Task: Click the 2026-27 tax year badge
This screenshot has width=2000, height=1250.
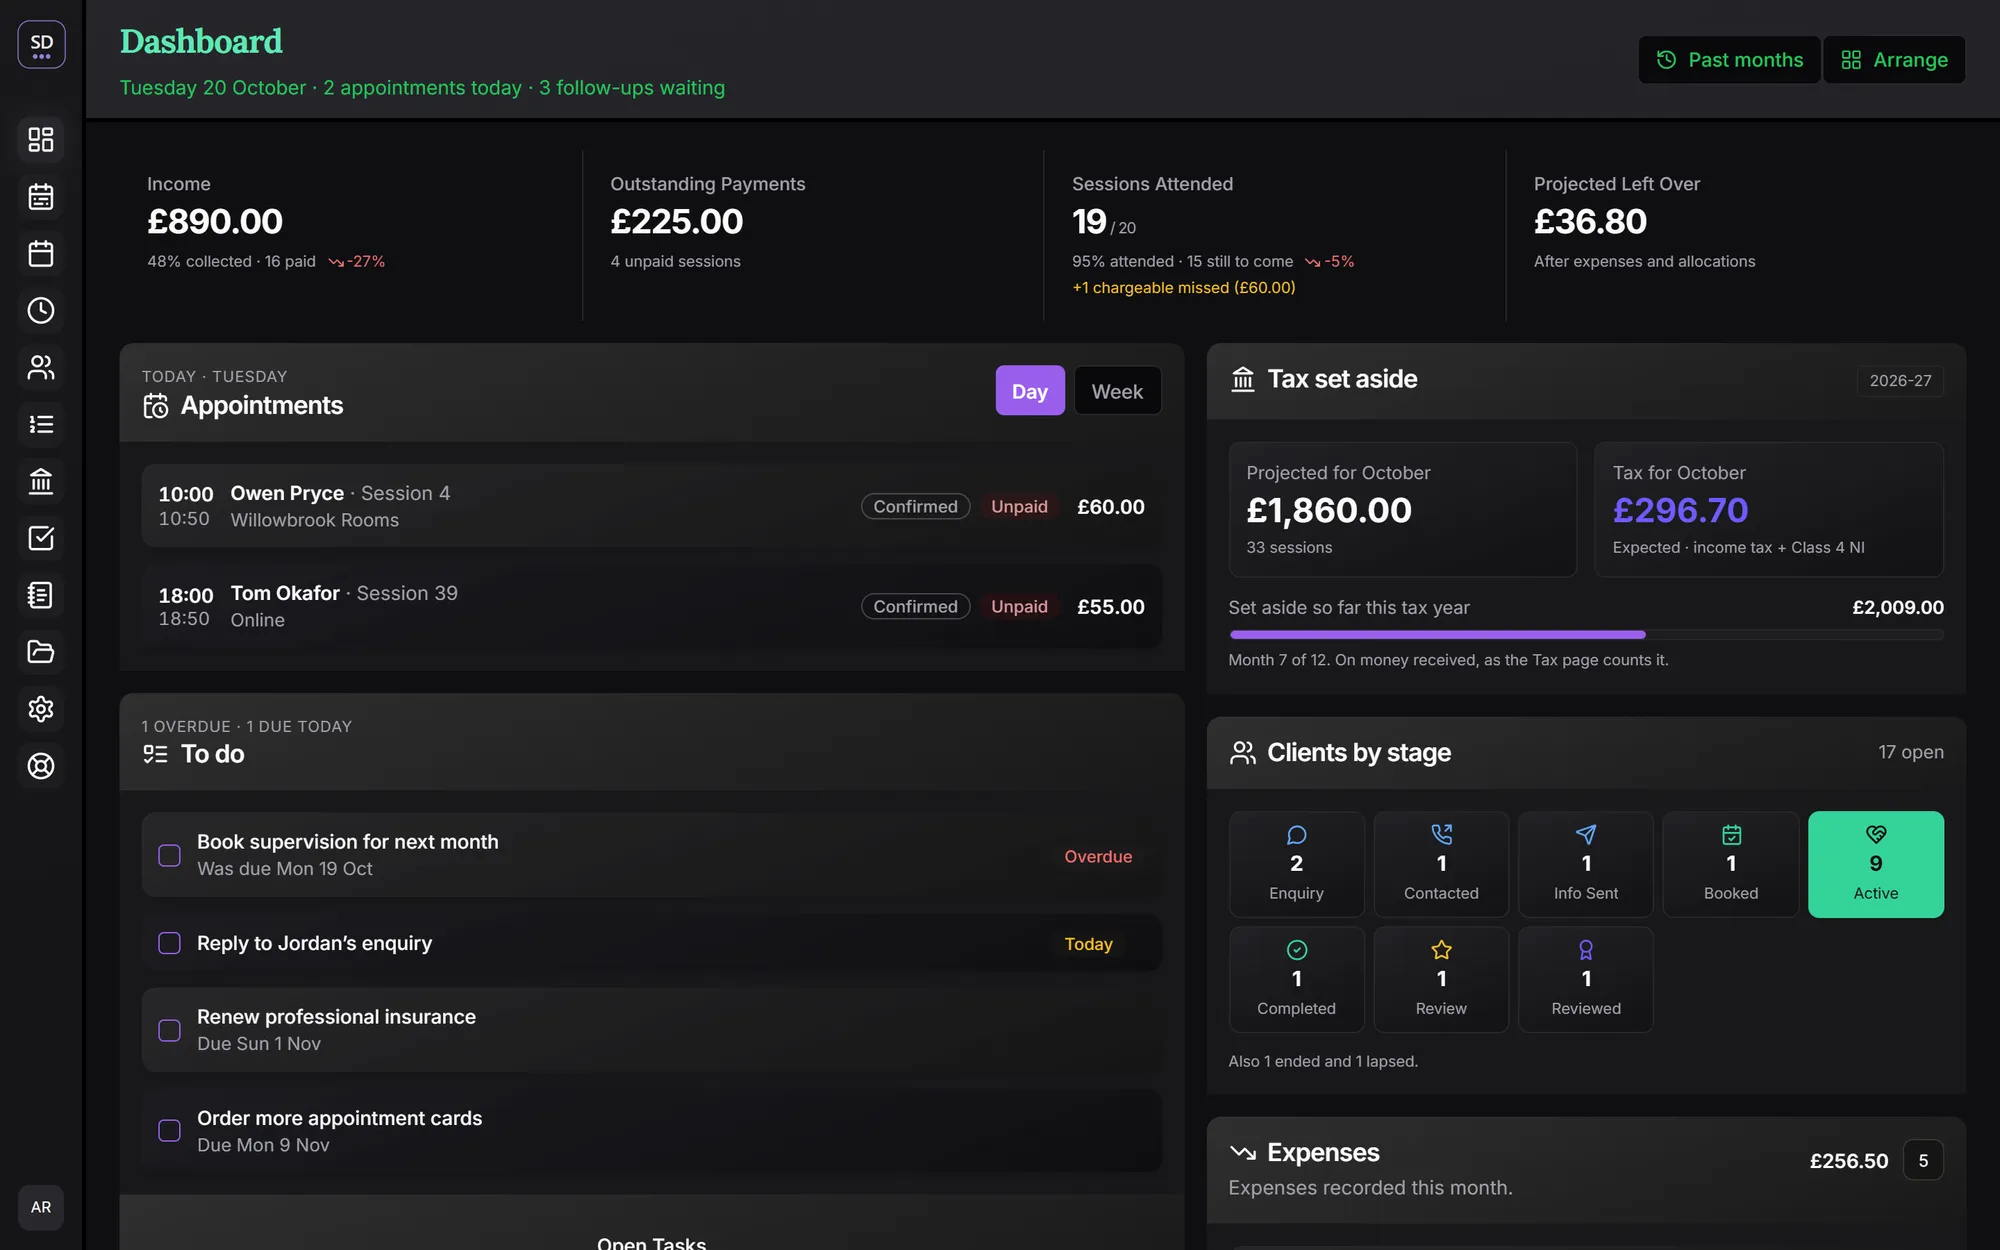Action: coord(1900,381)
